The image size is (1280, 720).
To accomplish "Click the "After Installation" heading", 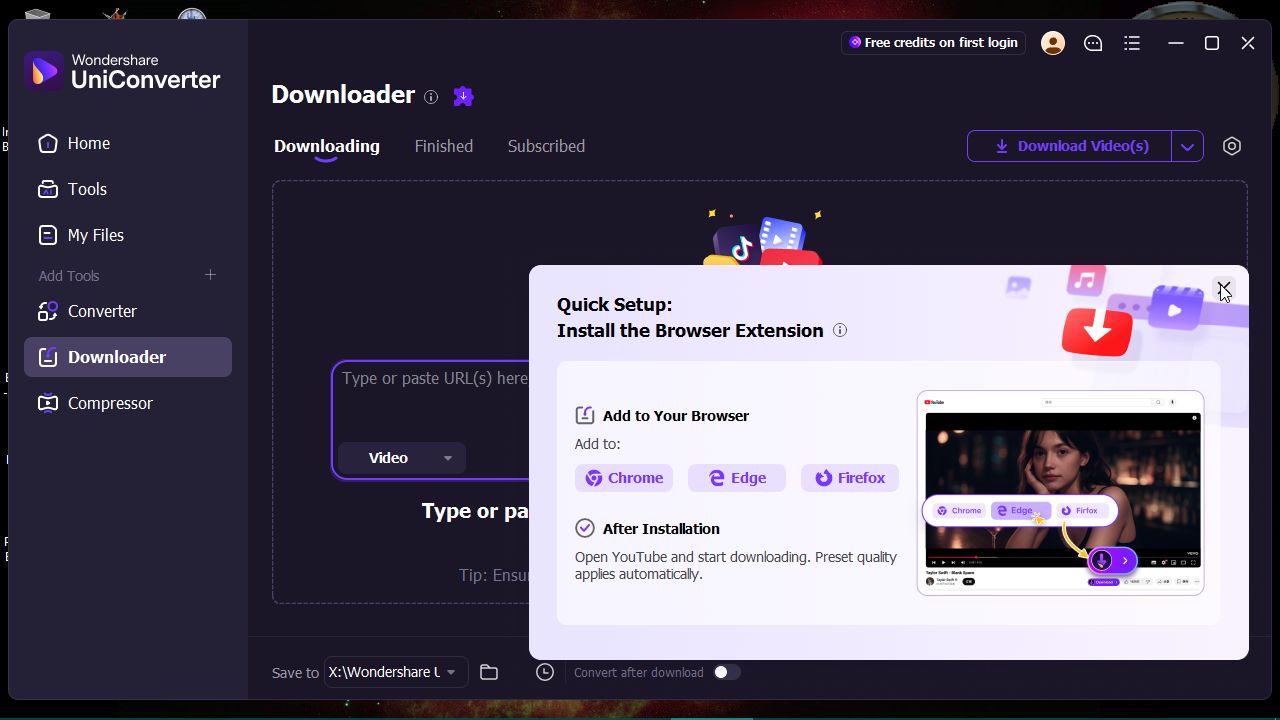I will (661, 529).
